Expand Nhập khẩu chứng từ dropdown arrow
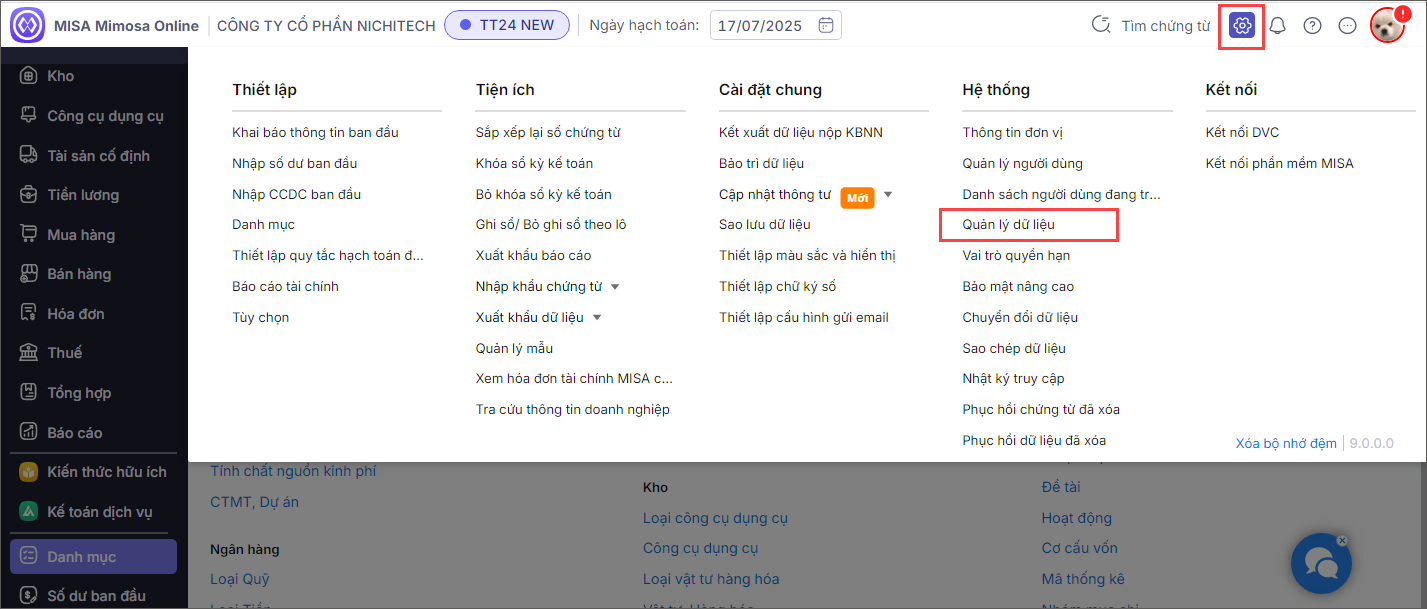1427x609 pixels. coord(615,287)
